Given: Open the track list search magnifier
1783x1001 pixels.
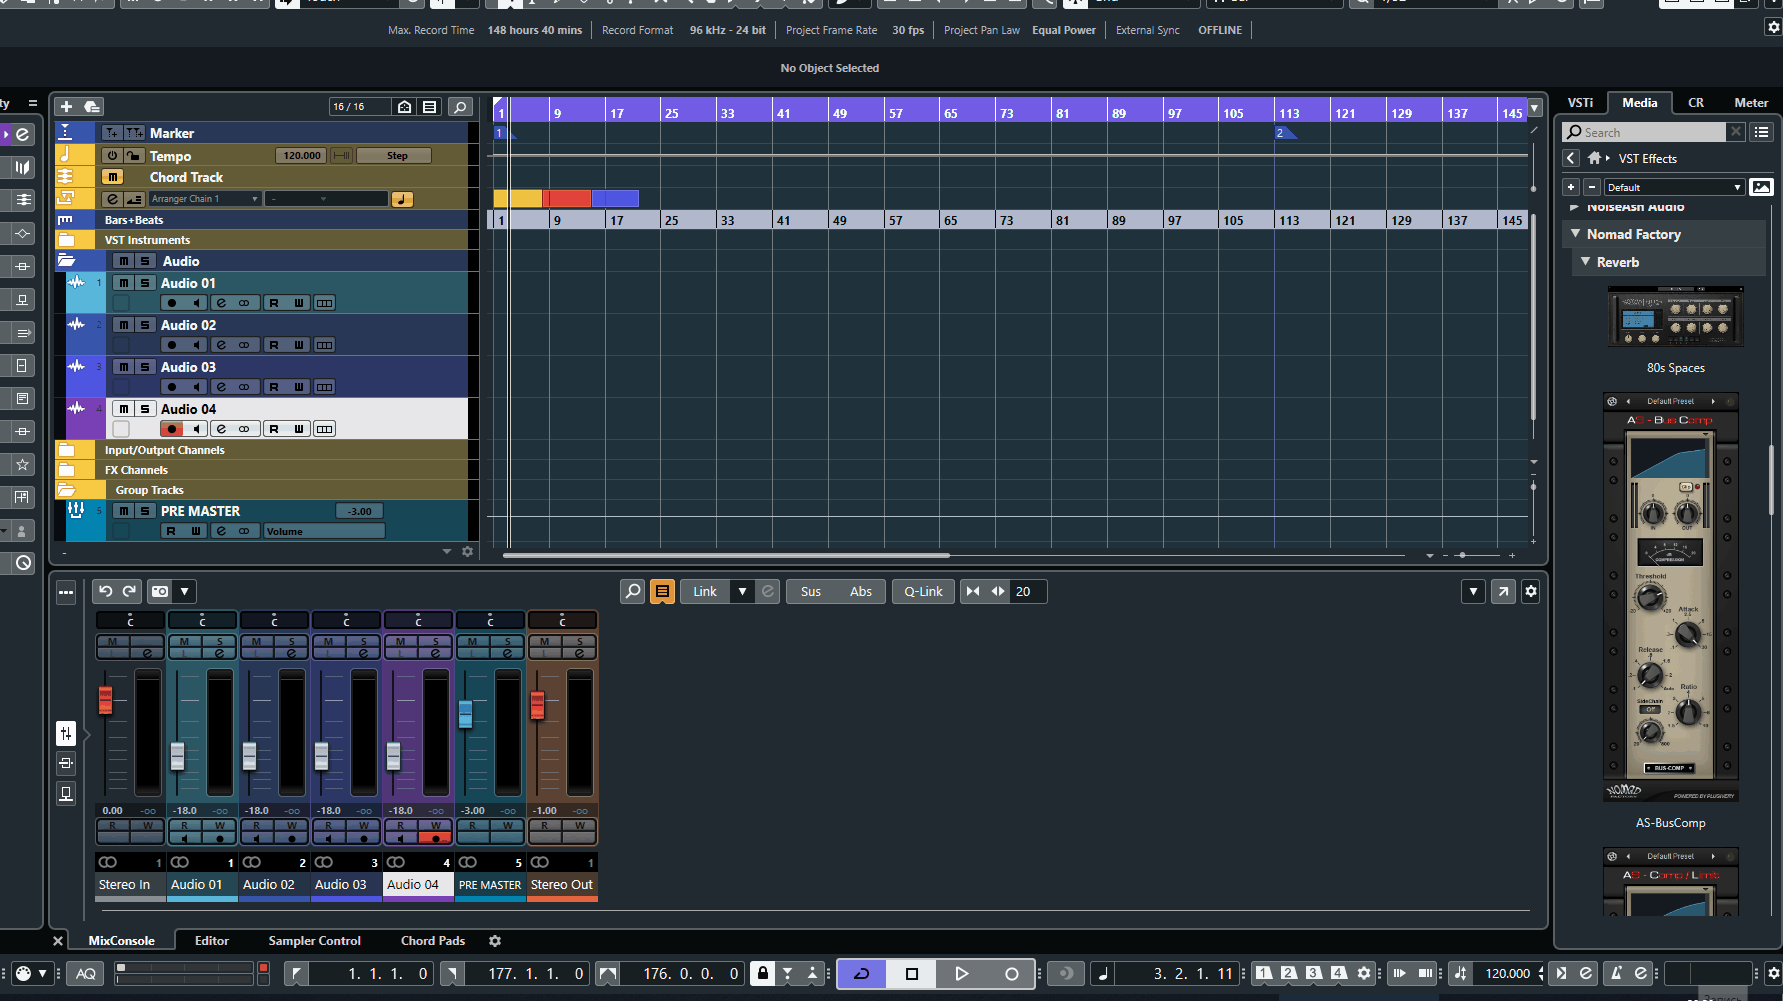Looking at the screenshot, I should pyautogui.click(x=460, y=107).
